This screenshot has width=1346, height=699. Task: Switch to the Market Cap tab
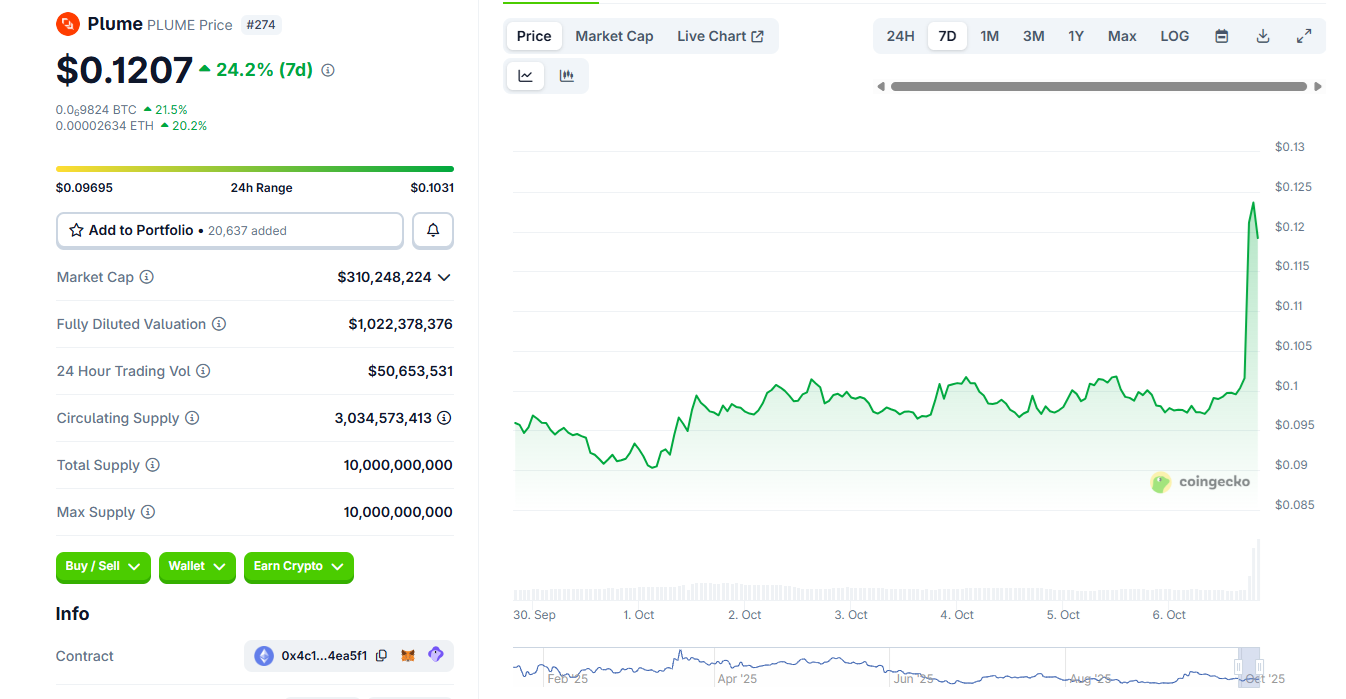[x=614, y=36]
